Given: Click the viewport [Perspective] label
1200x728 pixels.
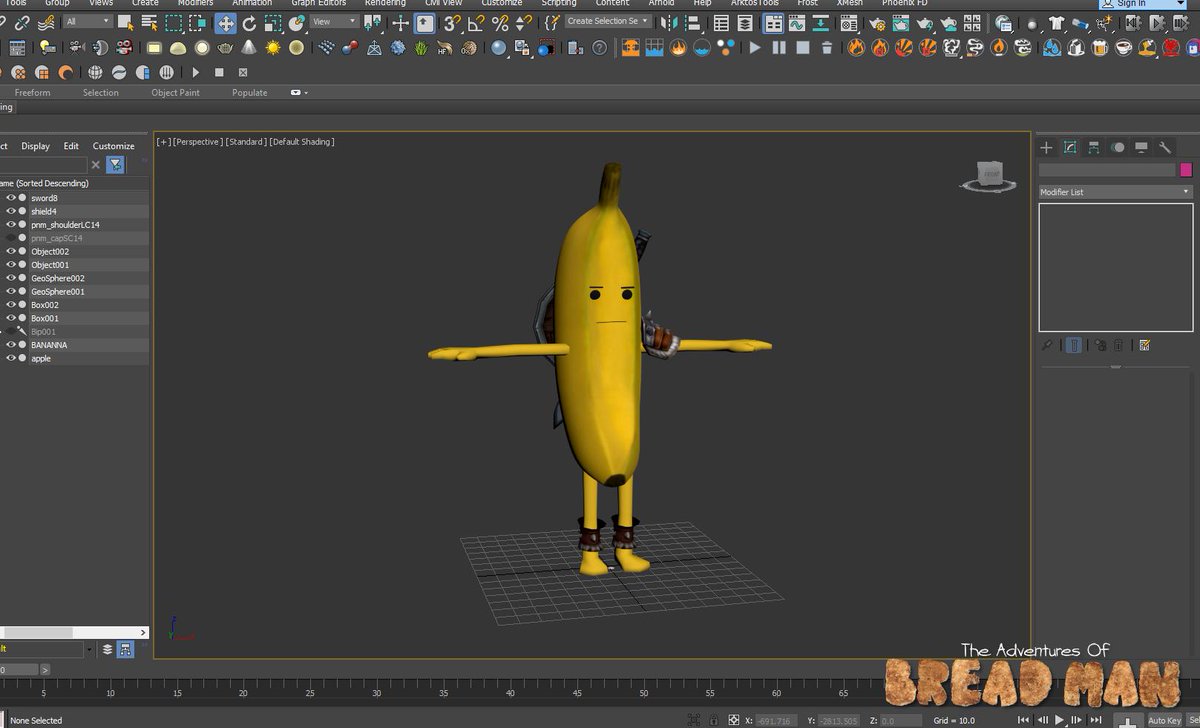Looking at the screenshot, I should 196,142.
